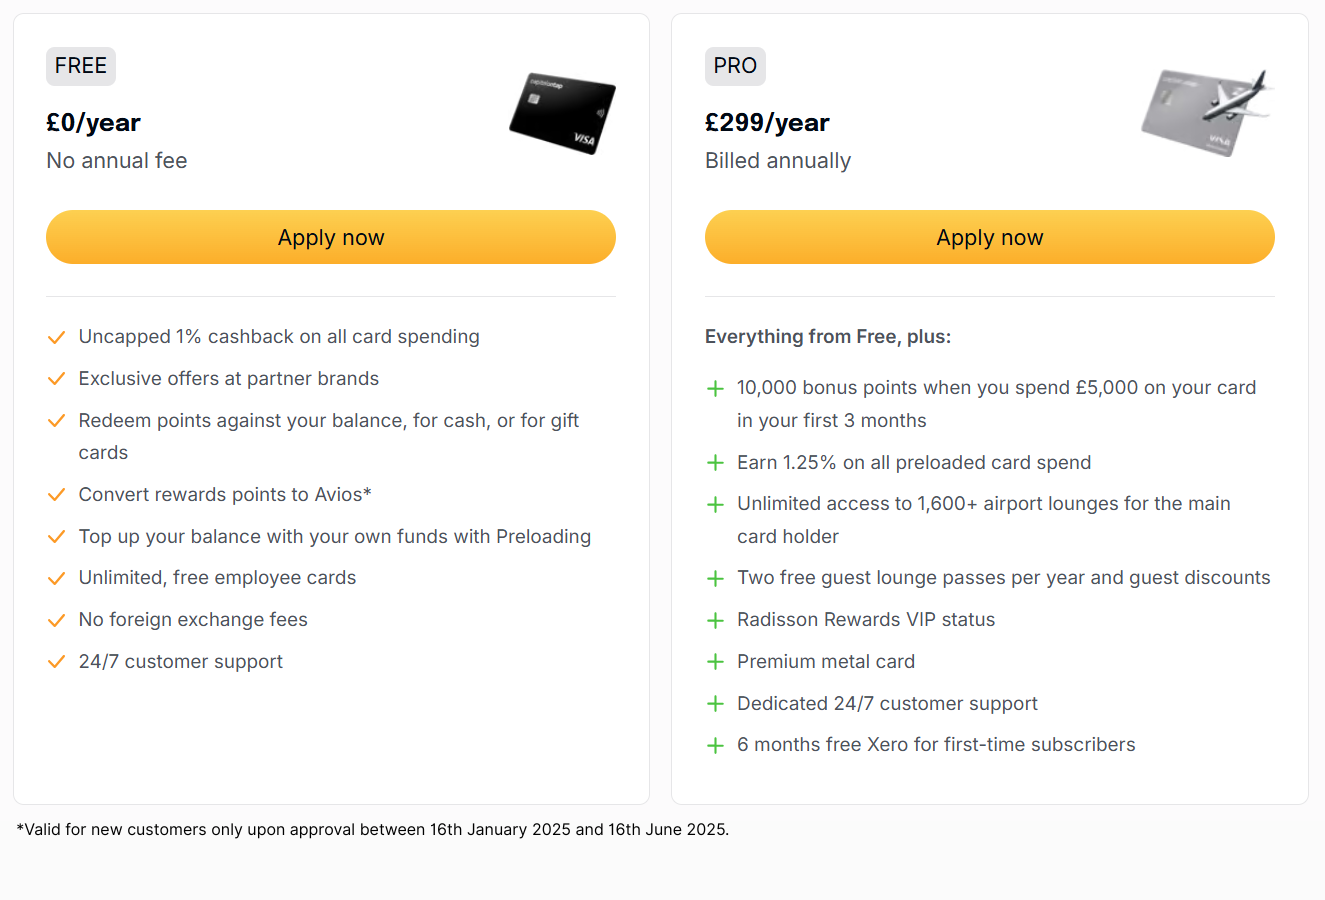Click plus icon beside 6 months free Xero
The image size is (1325, 900).
coord(715,745)
